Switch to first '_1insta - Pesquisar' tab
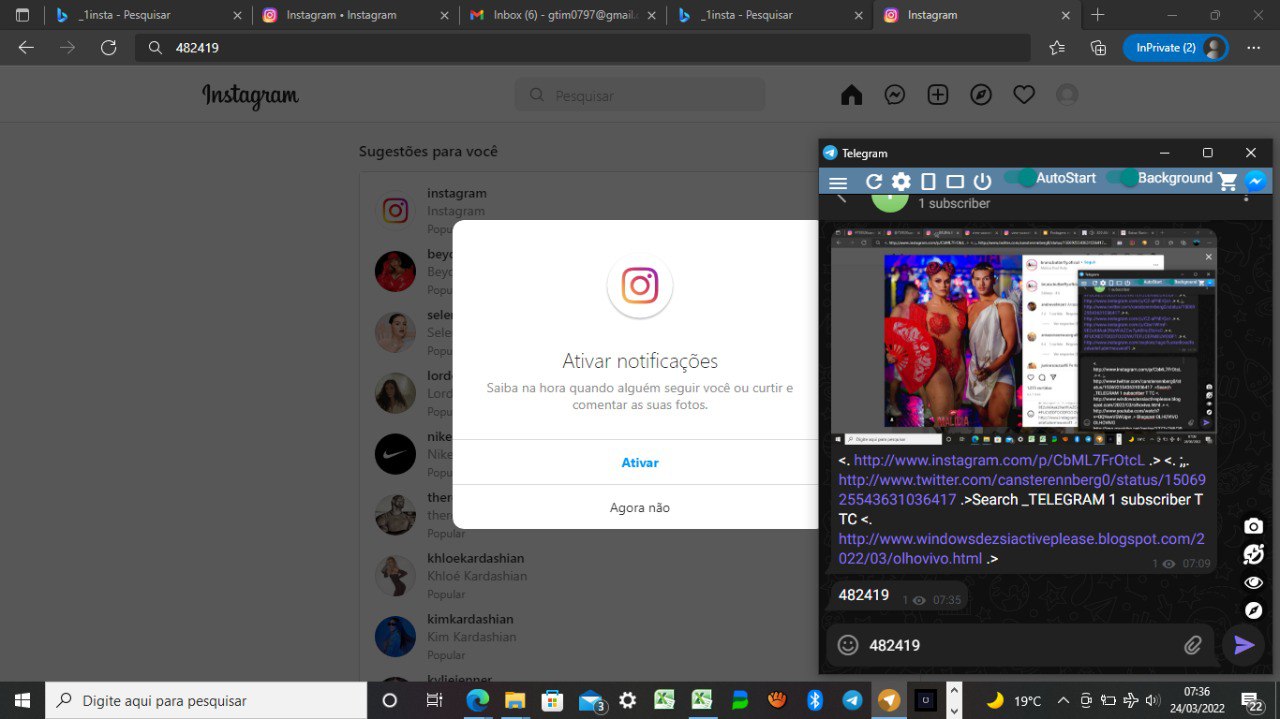The height and width of the screenshot is (719, 1280). pos(148,15)
